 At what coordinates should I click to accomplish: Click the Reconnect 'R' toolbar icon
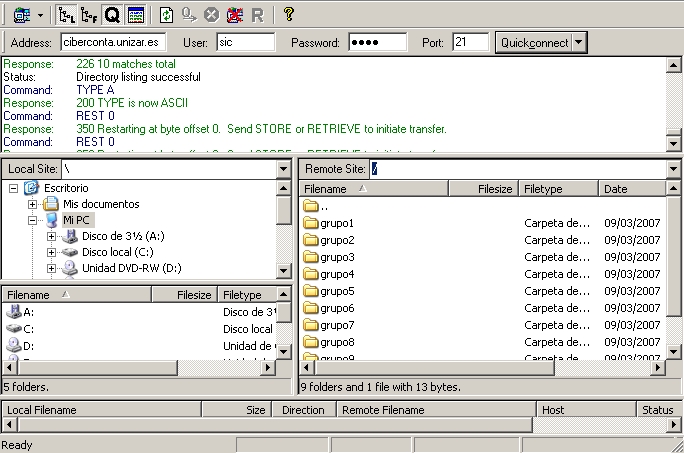click(x=257, y=14)
